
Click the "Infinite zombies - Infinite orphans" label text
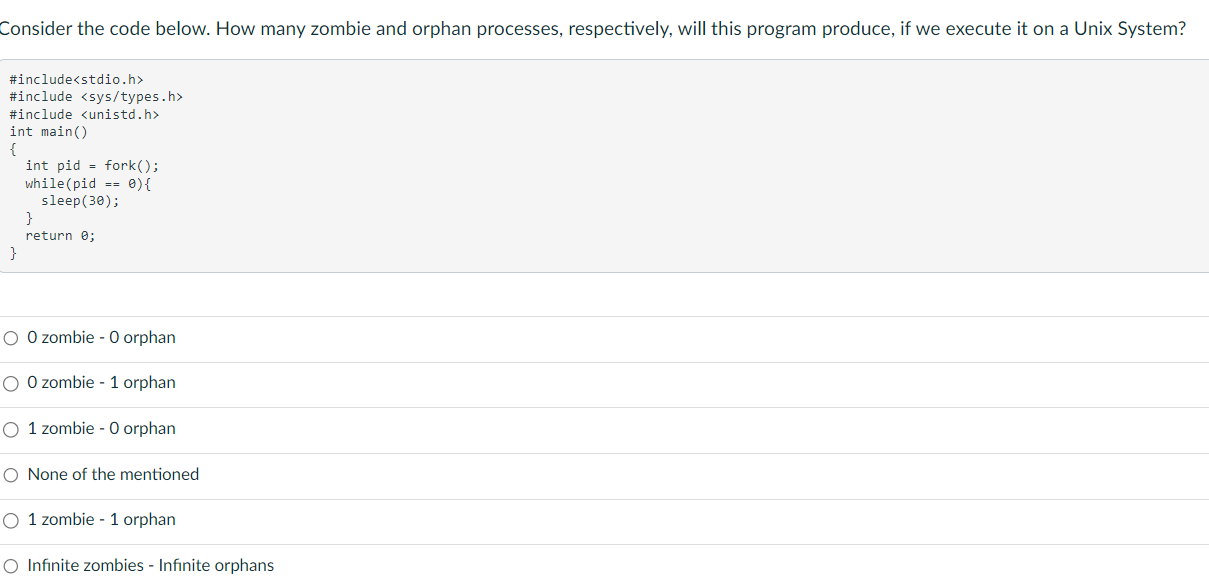pyautogui.click(x=150, y=566)
